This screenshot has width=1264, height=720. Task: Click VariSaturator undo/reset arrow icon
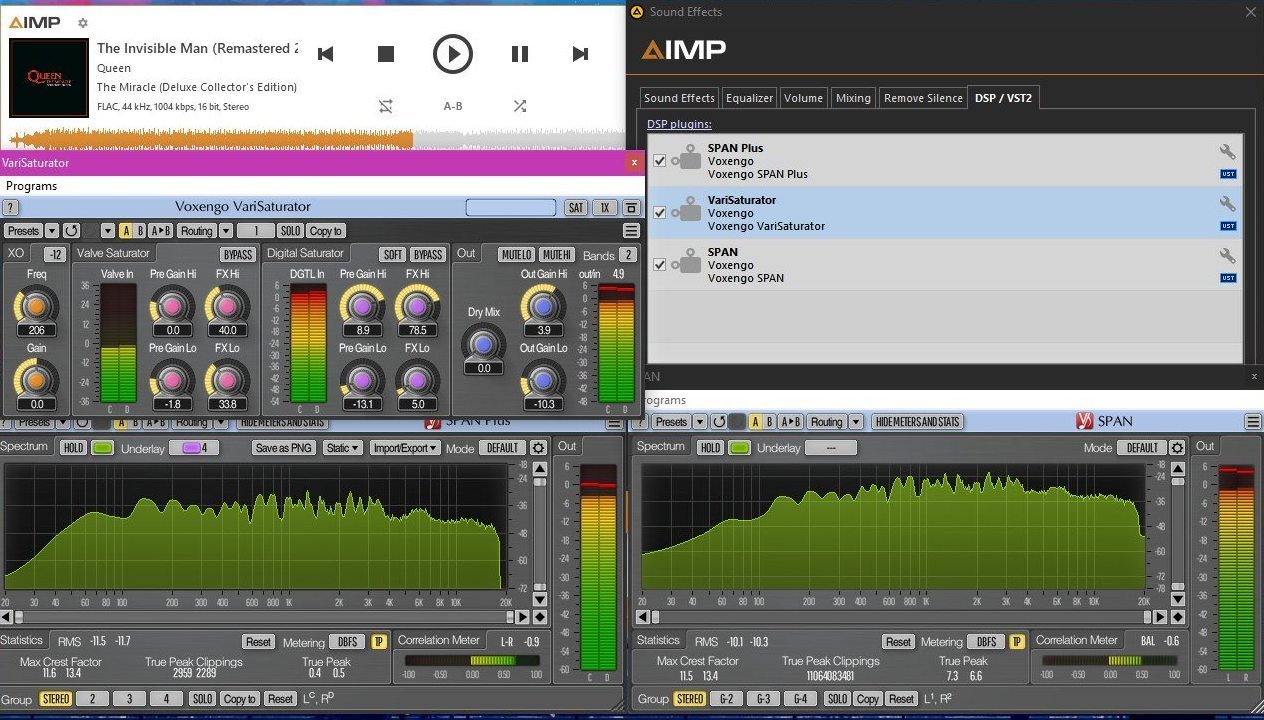coord(73,231)
